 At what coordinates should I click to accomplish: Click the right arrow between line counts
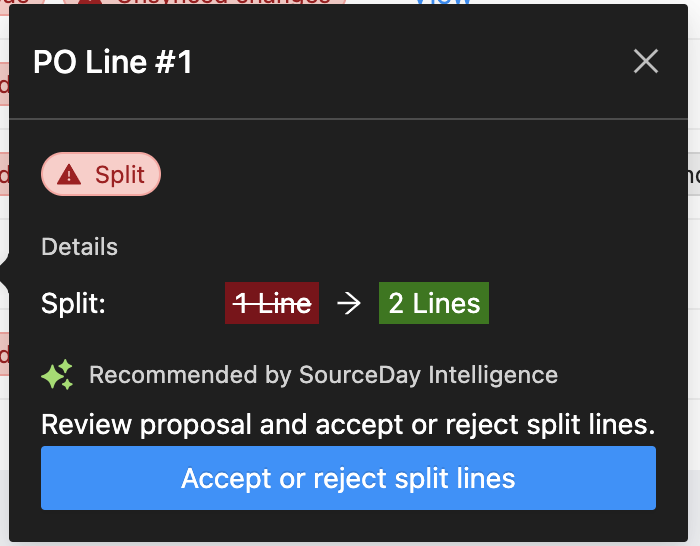[349, 304]
